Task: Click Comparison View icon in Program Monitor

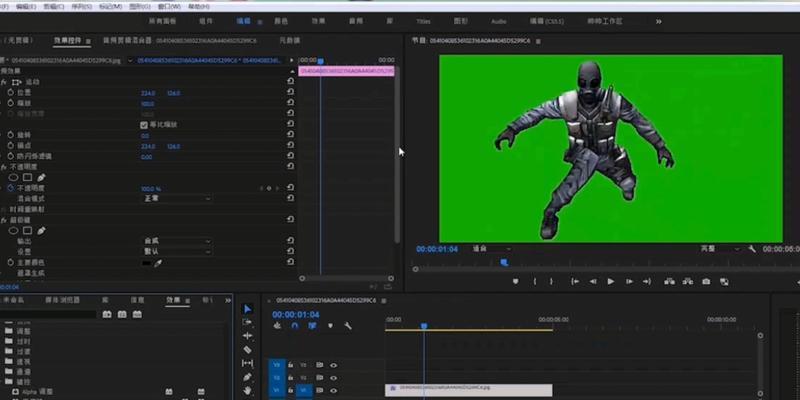Action: [x=724, y=281]
